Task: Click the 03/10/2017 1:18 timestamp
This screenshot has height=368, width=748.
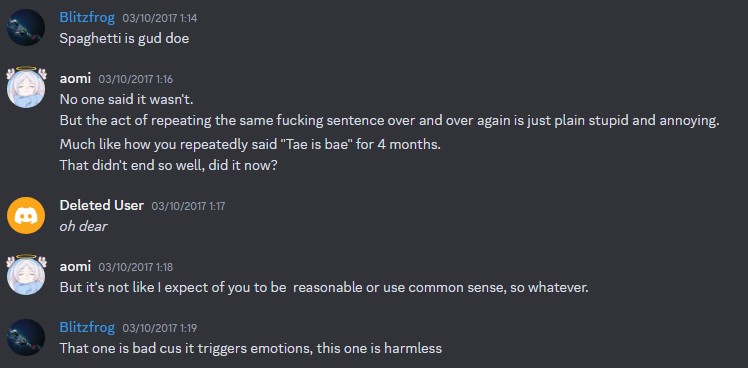Action: click(x=135, y=267)
